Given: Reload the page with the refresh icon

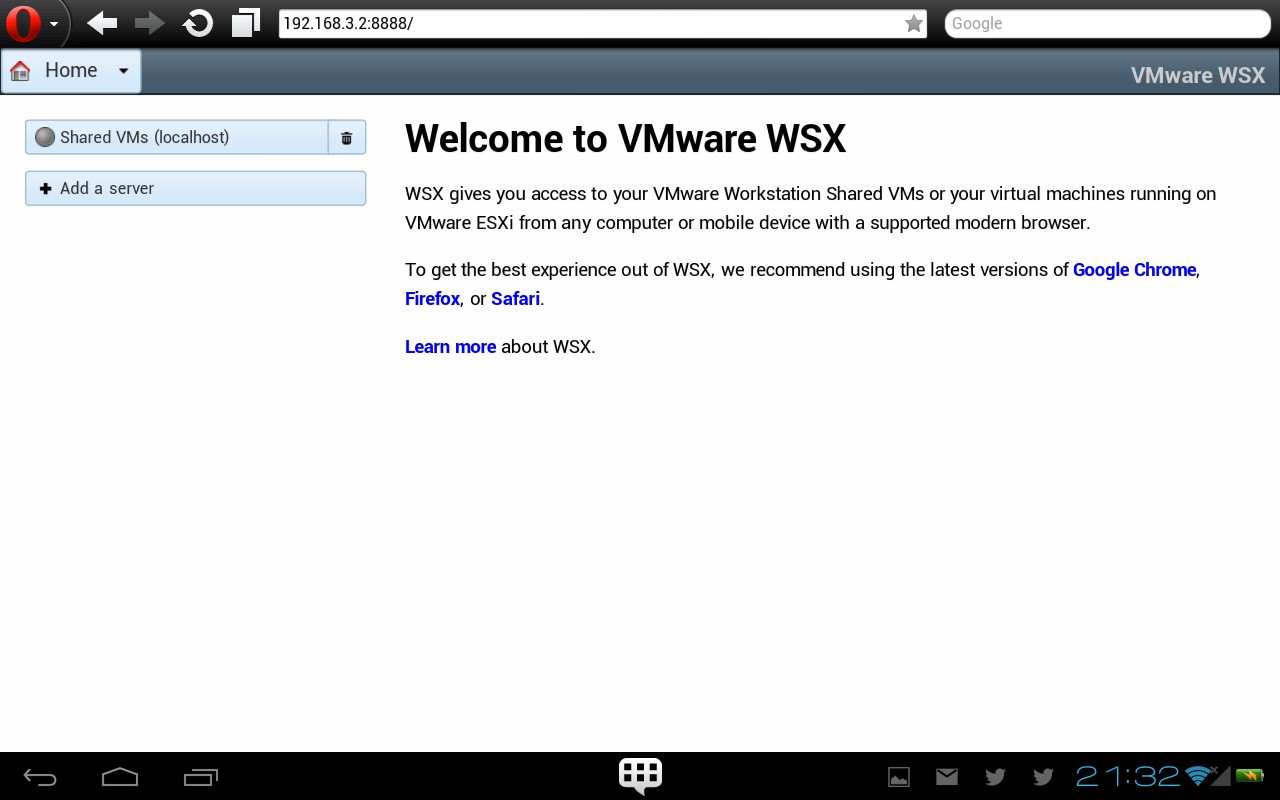Looking at the screenshot, I should pos(198,23).
